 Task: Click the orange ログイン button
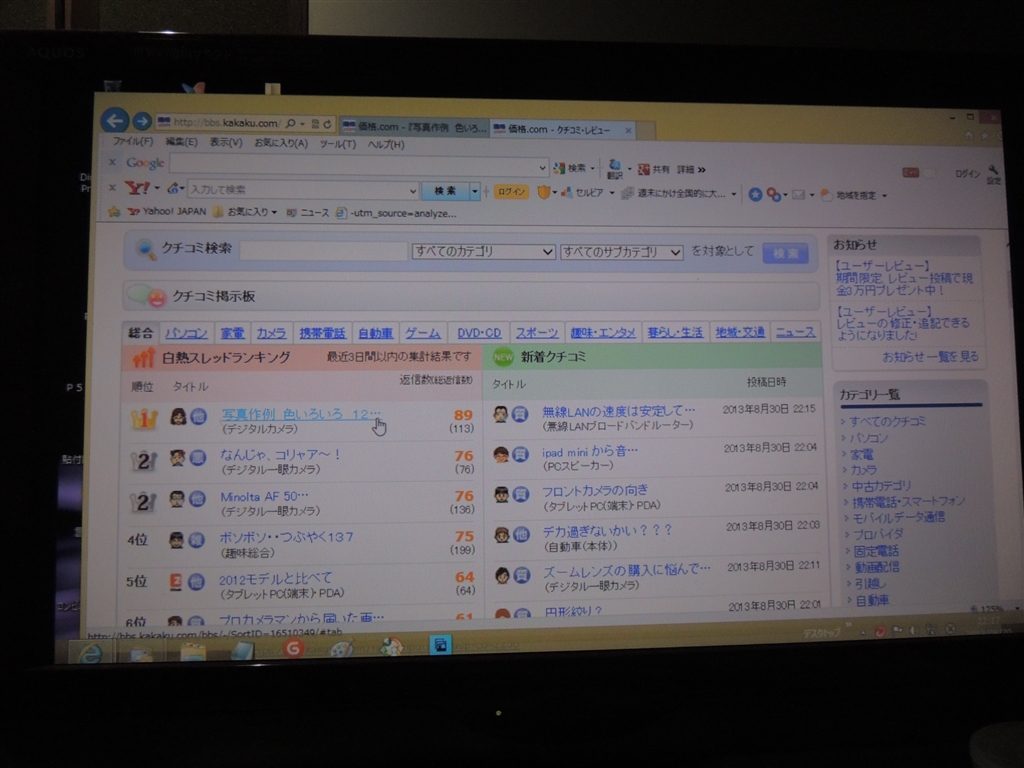[511, 191]
